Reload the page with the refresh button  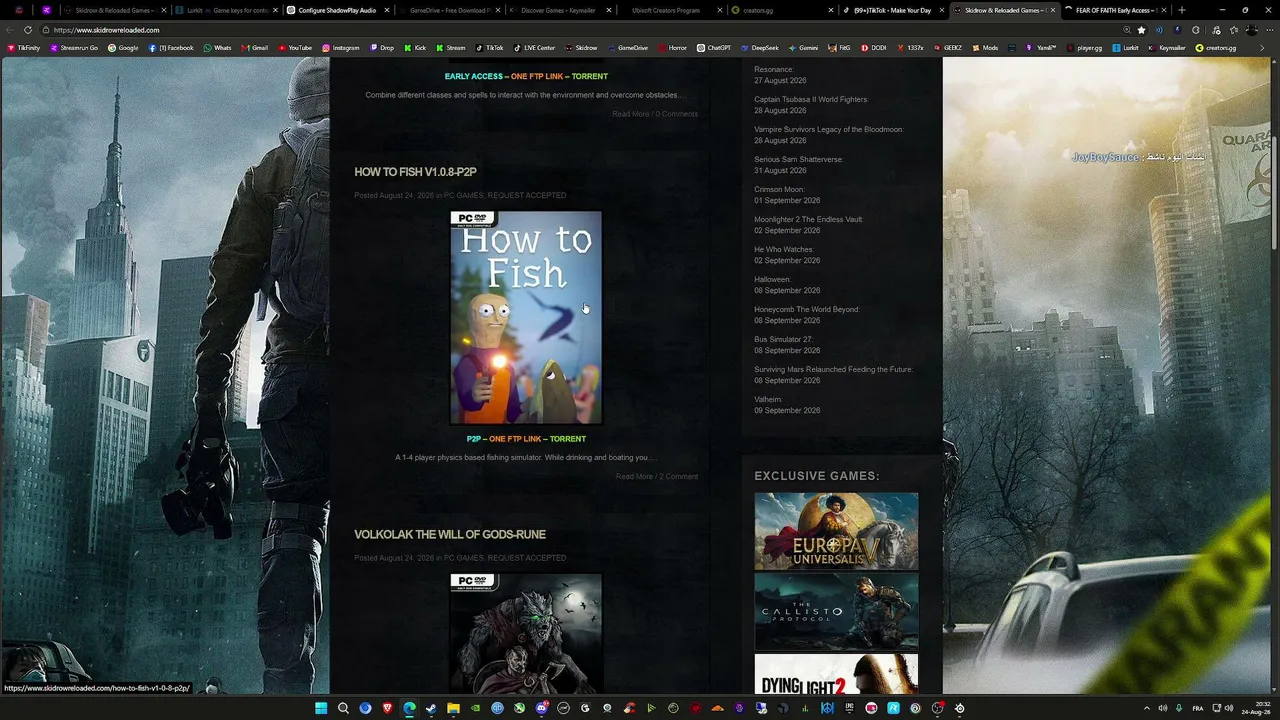tap(28, 30)
